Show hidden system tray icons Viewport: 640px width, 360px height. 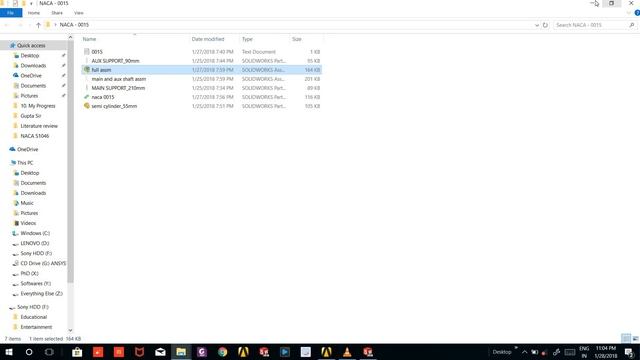click(524, 352)
